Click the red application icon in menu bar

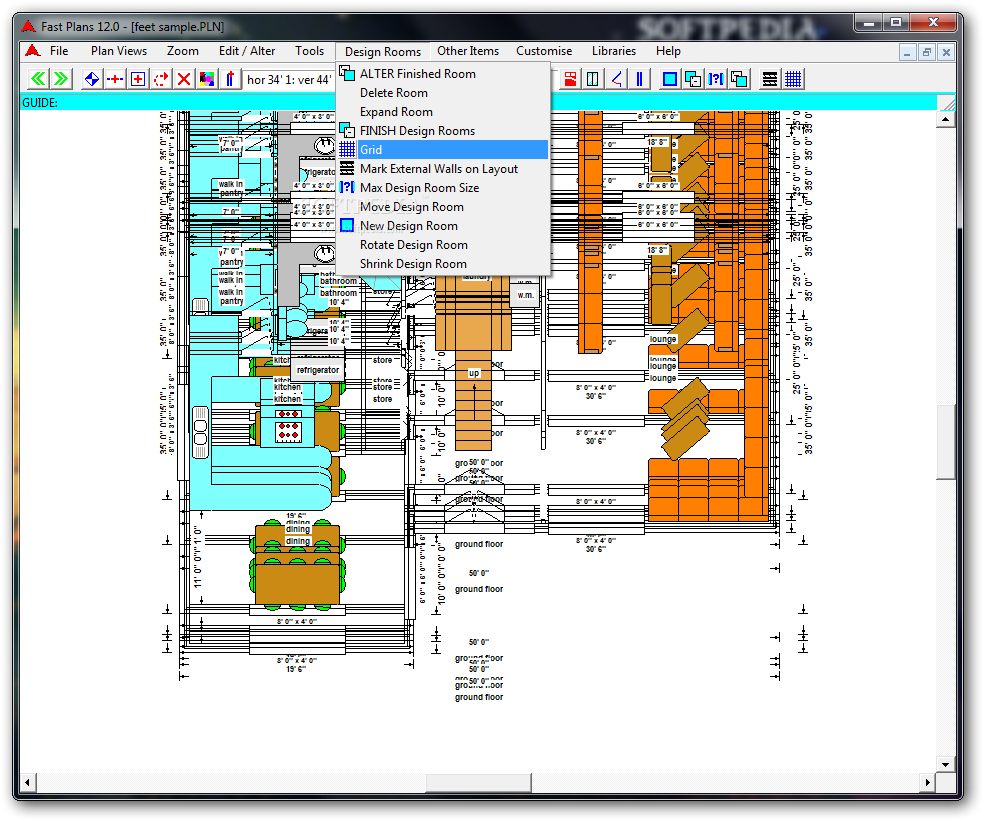(x=33, y=51)
